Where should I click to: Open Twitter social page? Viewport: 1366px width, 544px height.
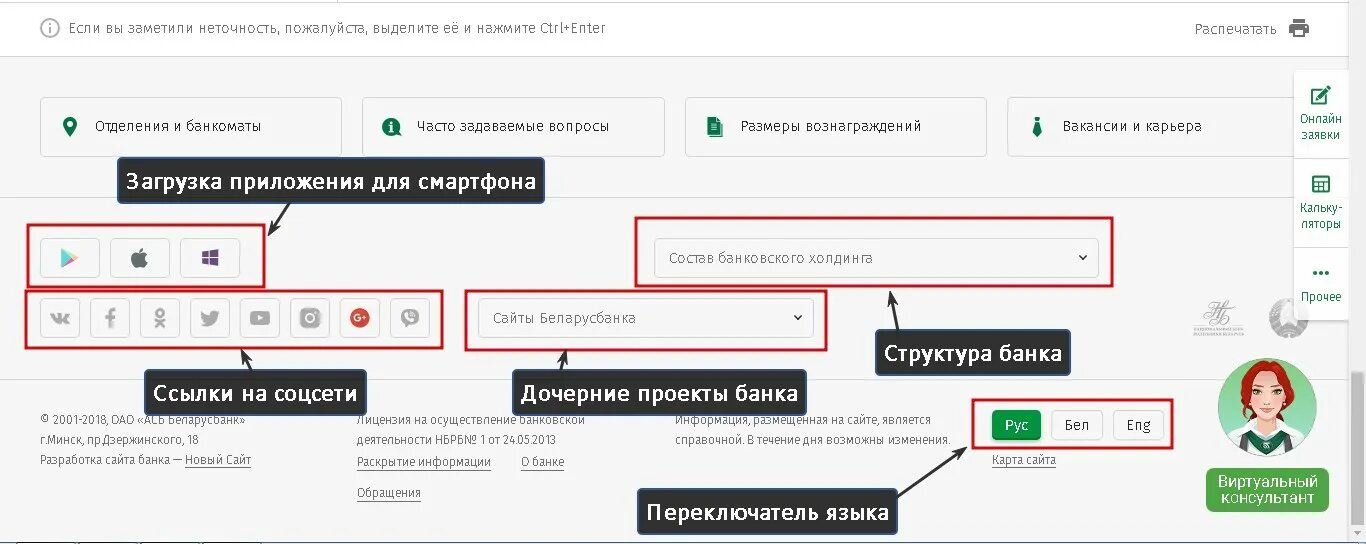pyautogui.click(x=210, y=318)
